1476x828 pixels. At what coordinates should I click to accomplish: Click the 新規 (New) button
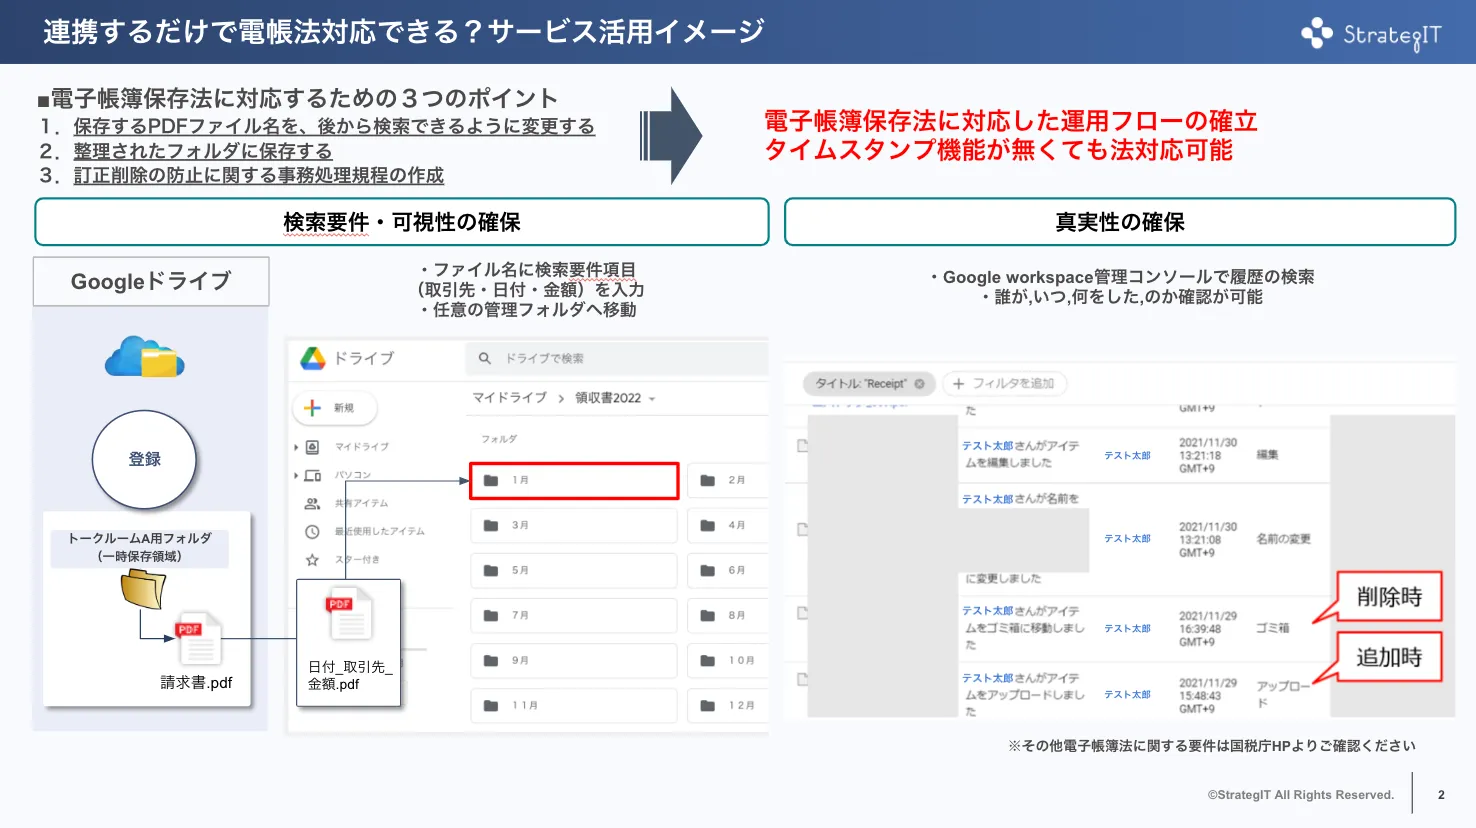334,408
